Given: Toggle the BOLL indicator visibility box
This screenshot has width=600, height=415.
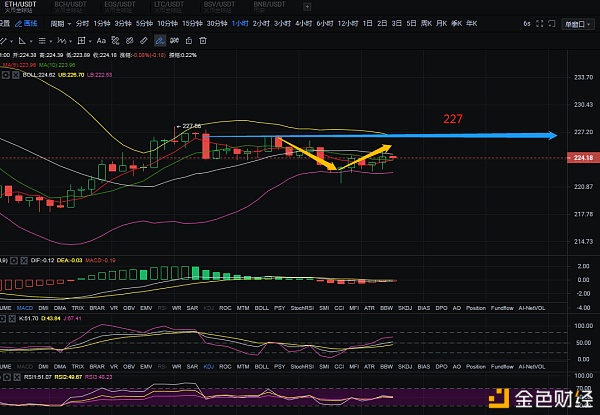Looking at the screenshot, I should tap(6, 74).
